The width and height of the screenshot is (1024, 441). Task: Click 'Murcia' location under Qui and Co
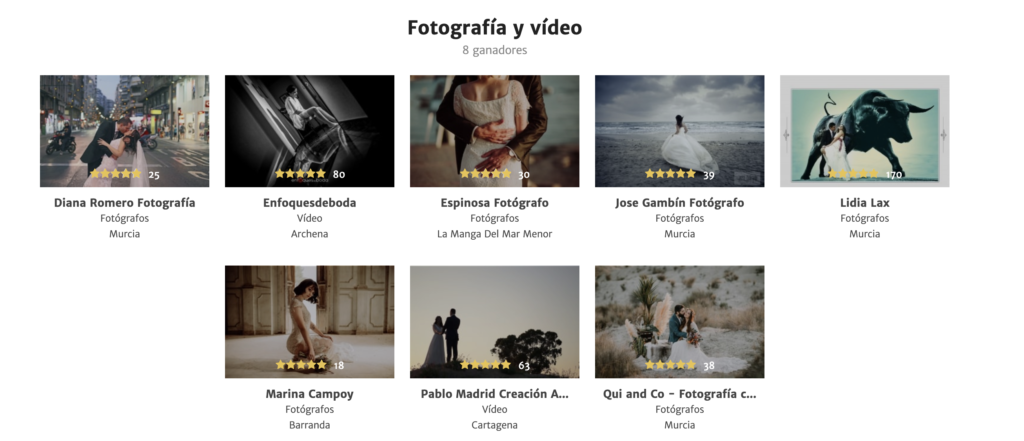679,425
